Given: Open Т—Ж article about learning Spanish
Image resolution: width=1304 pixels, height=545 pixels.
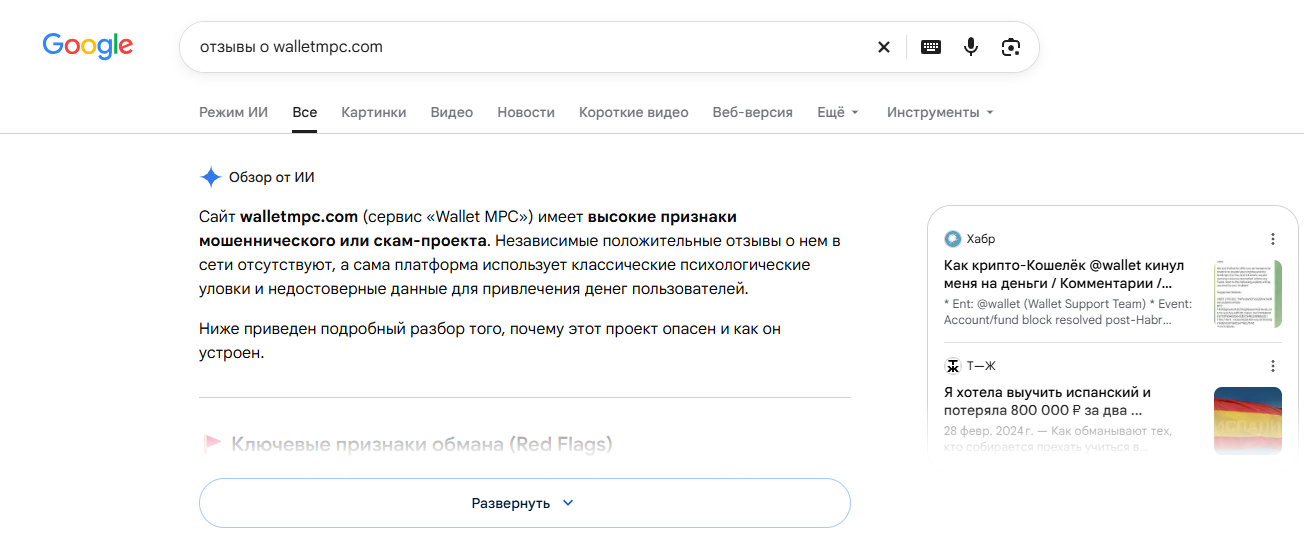Looking at the screenshot, I should click(1048, 401).
